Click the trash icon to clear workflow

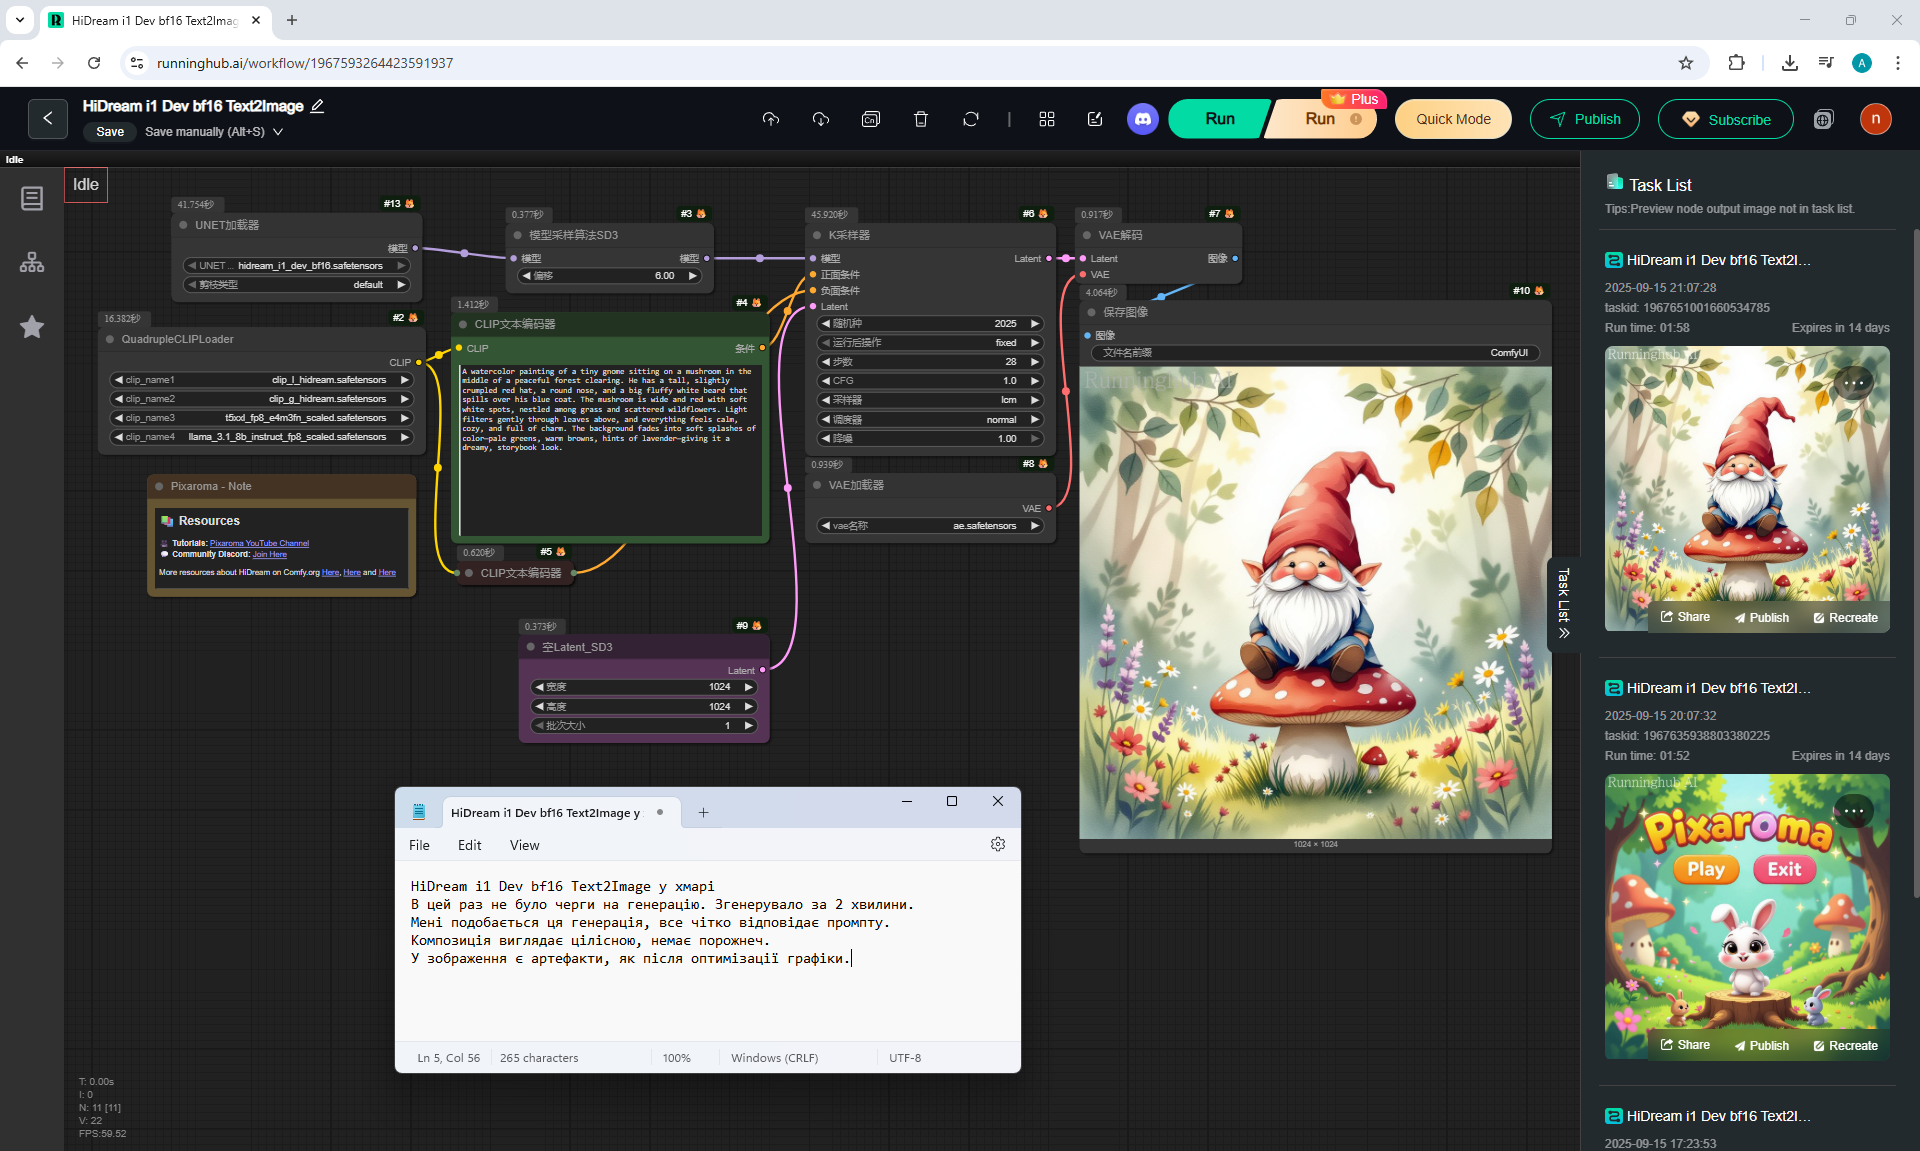click(x=920, y=119)
